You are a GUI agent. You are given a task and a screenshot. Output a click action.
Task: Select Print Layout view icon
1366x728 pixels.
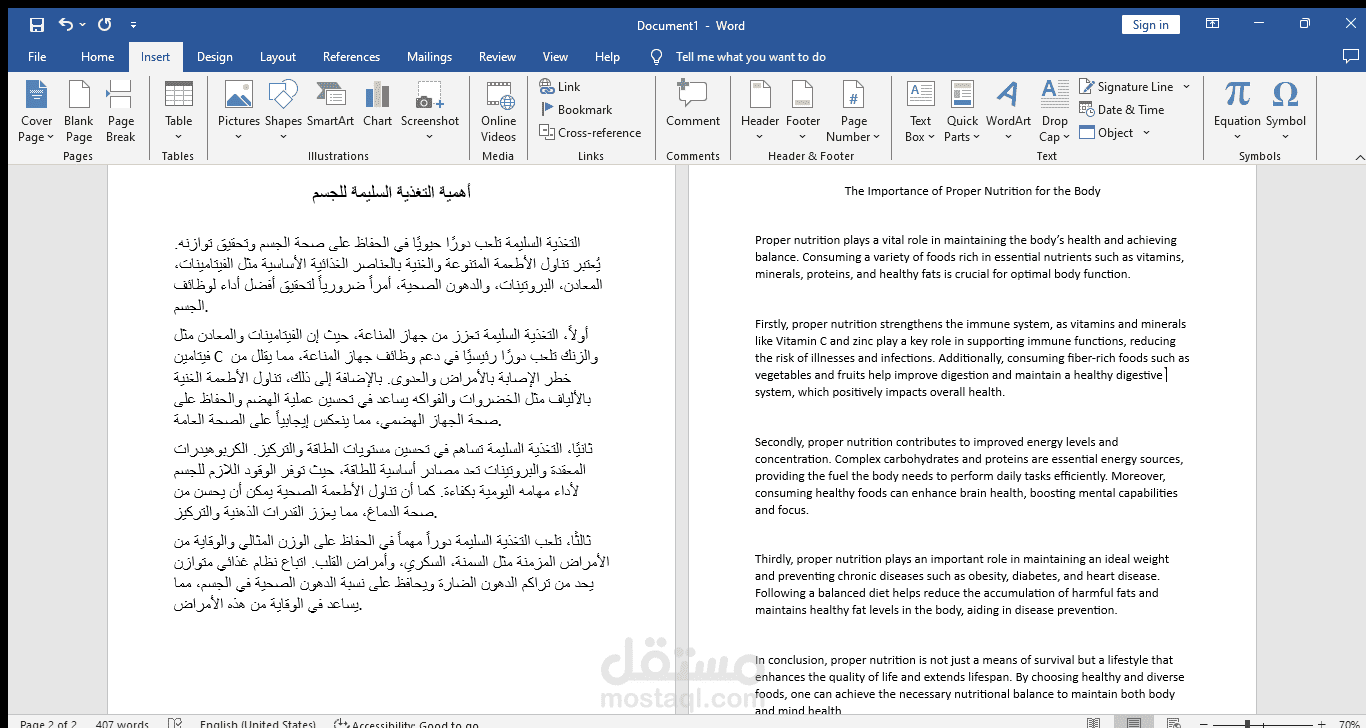pyautogui.click(x=1134, y=723)
